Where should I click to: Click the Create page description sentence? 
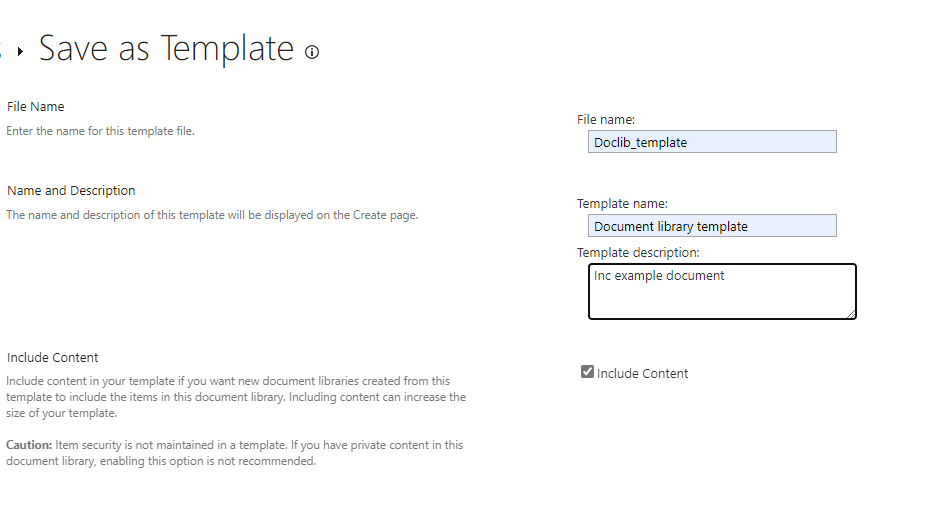pyautogui.click(x=212, y=215)
